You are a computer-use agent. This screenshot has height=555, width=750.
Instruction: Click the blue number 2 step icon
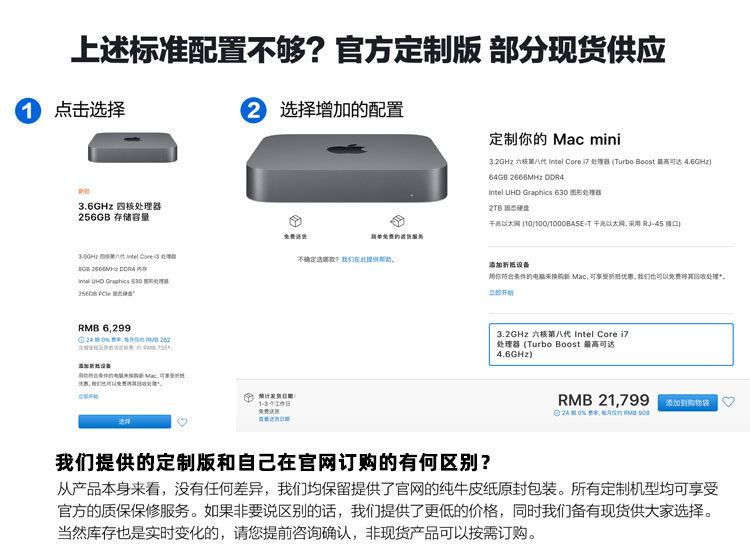pyautogui.click(x=253, y=111)
